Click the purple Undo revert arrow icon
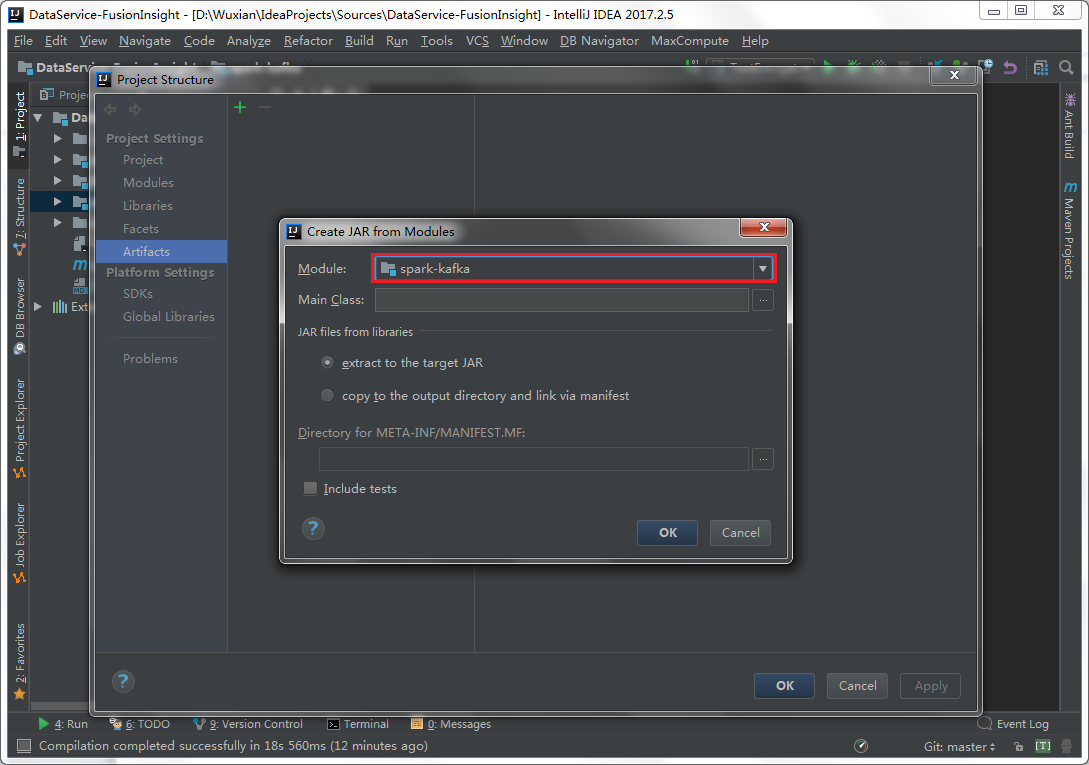The height and width of the screenshot is (765, 1089). pyautogui.click(x=1010, y=67)
